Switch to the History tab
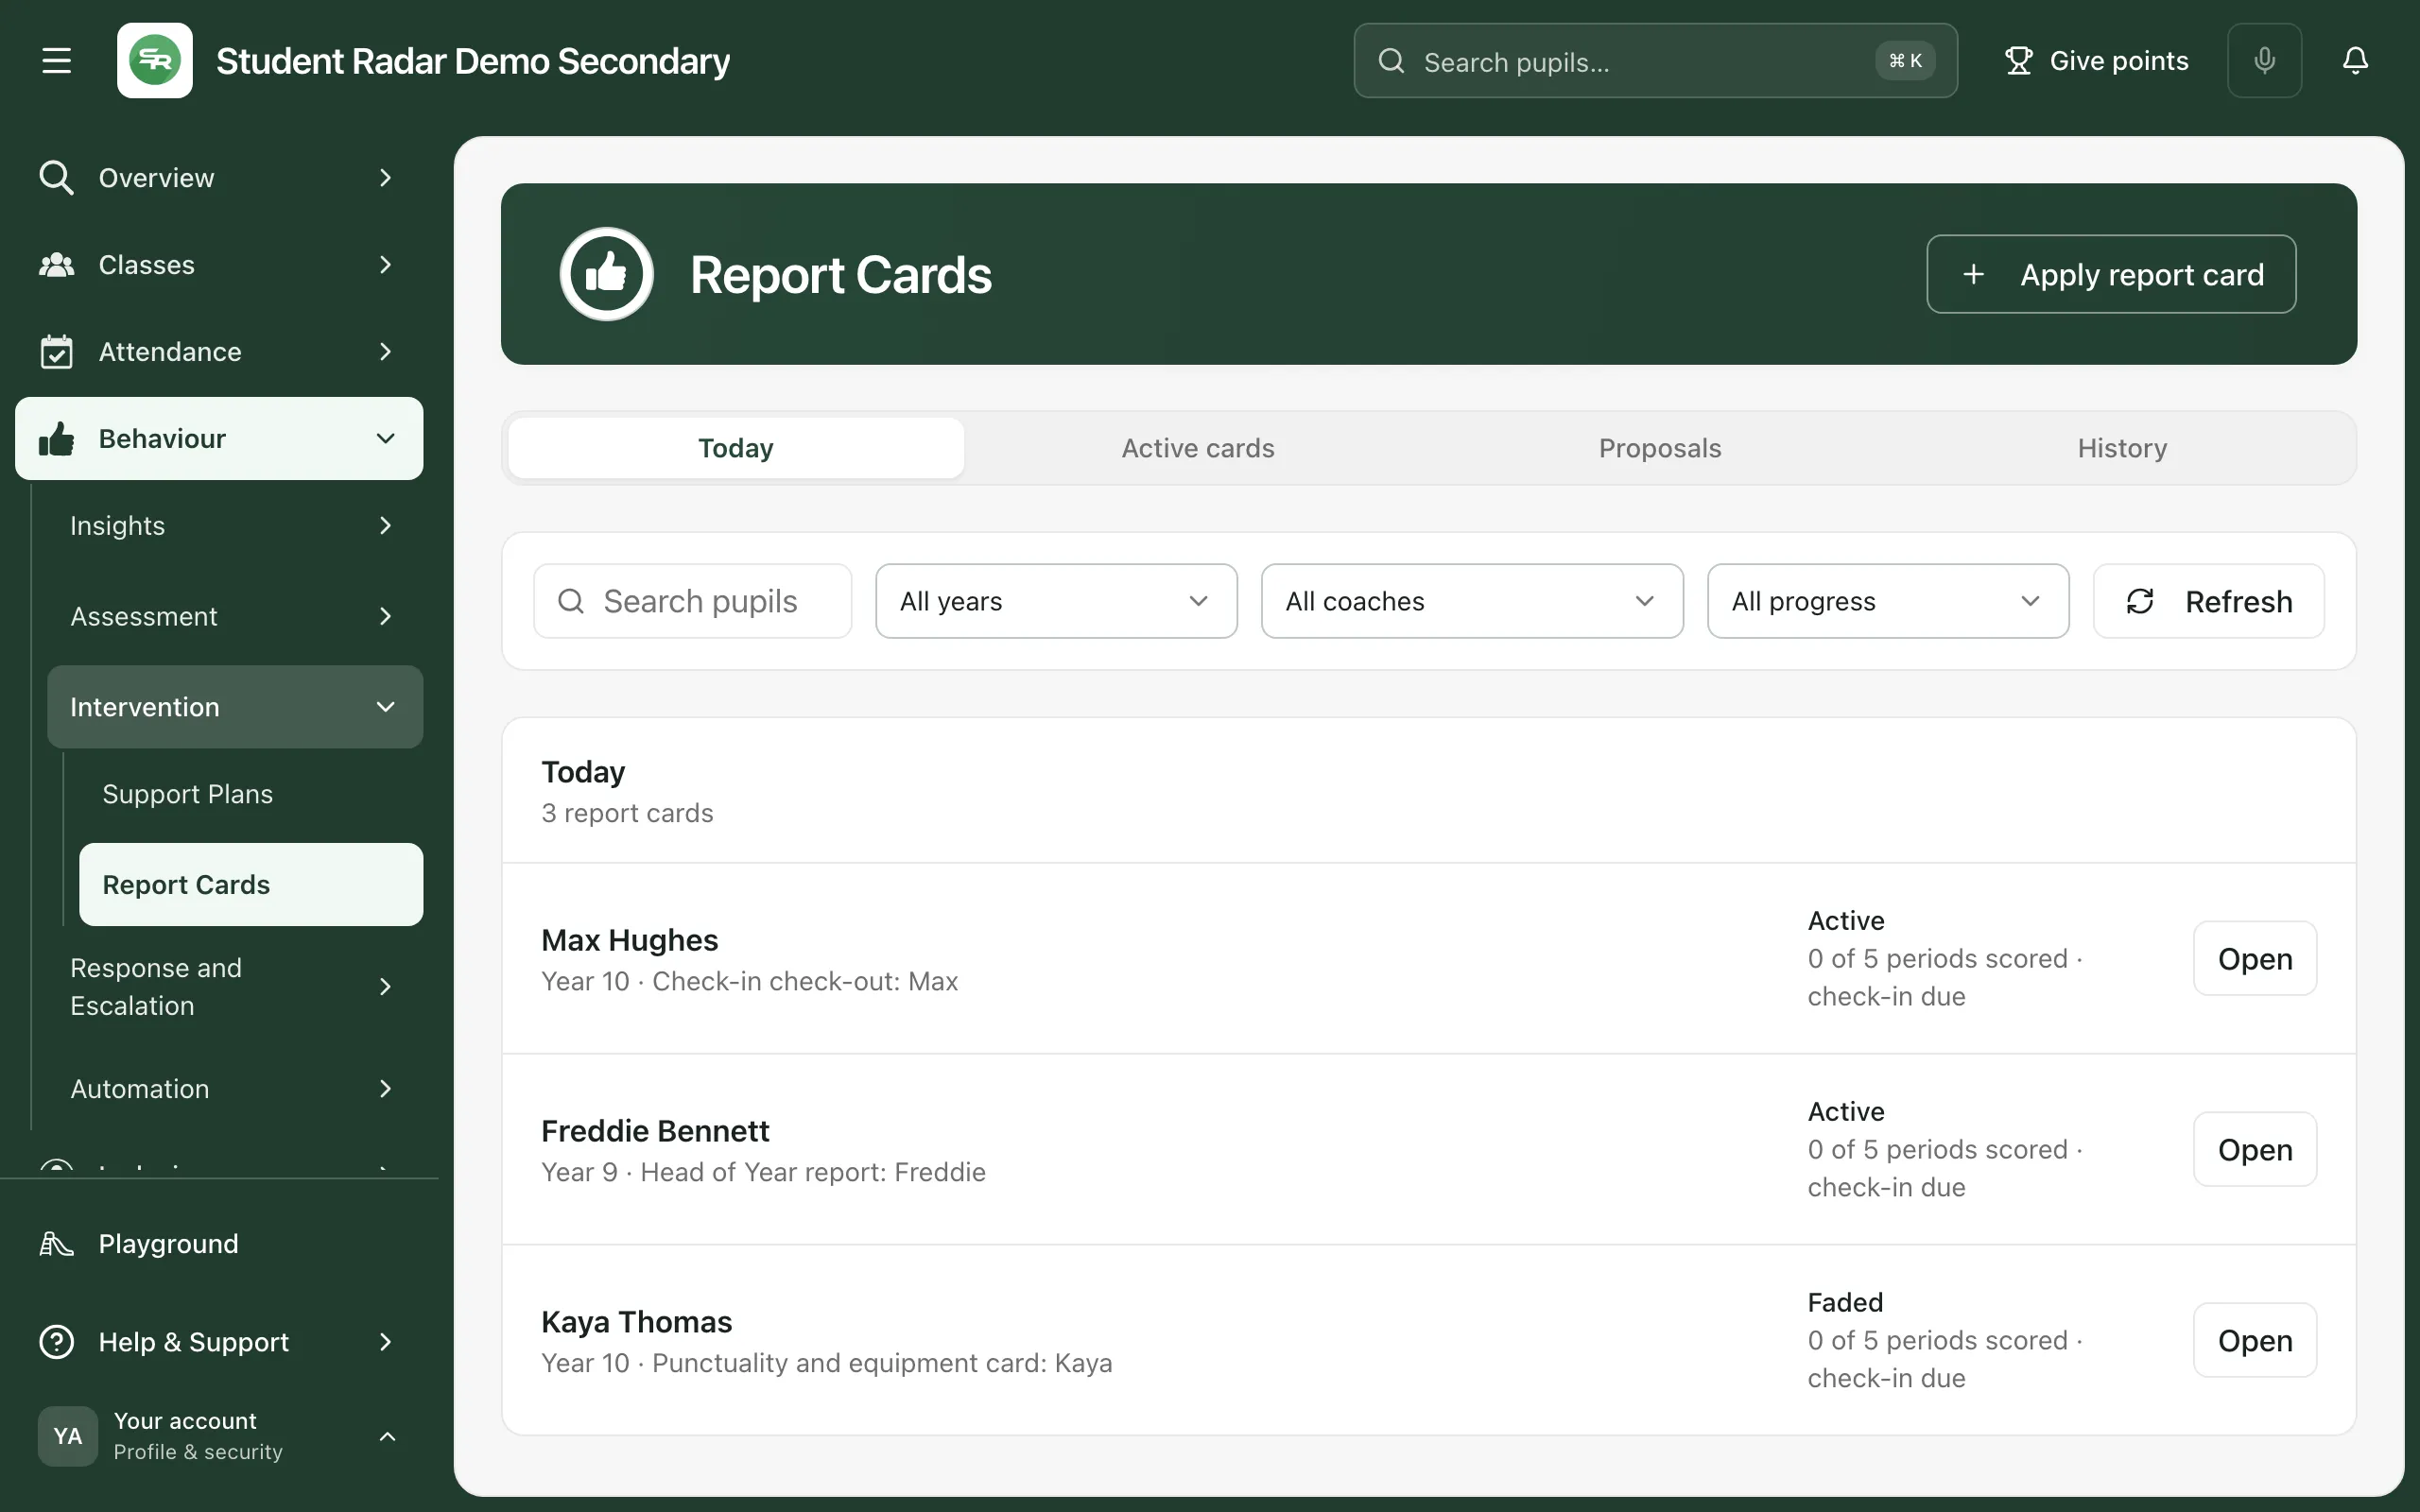 (2122, 448)
